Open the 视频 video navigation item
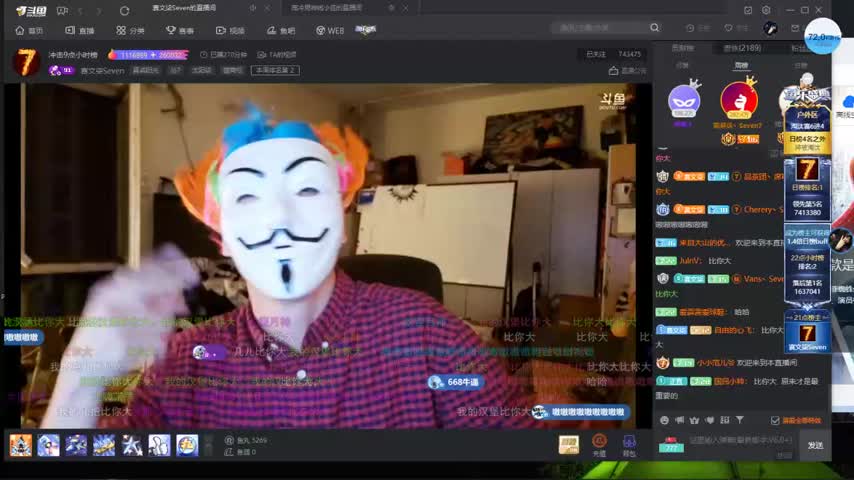This screenshot has width=854, height=480. click(230, 31)
